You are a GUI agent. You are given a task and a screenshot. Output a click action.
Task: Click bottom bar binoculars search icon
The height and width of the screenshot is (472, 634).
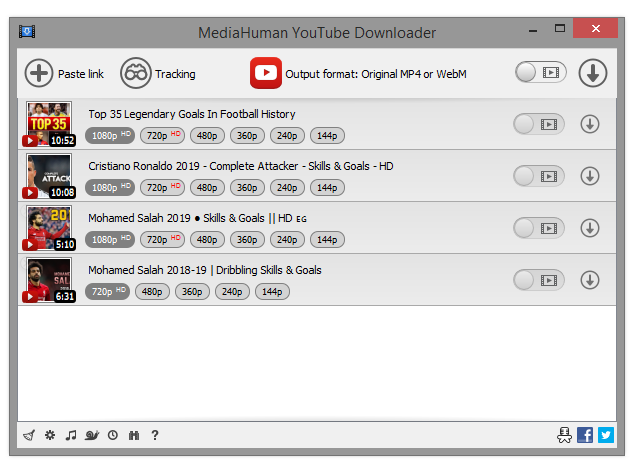[x=134, y=435]
